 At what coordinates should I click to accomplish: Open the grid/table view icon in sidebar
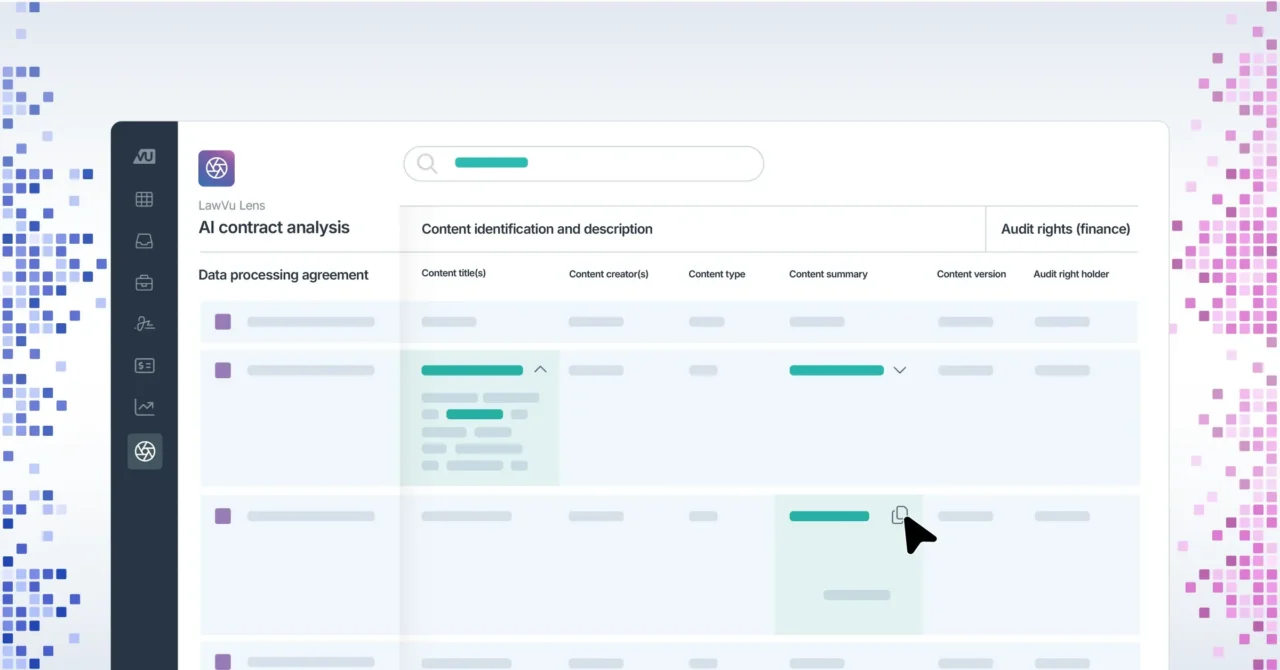[144, 199]
